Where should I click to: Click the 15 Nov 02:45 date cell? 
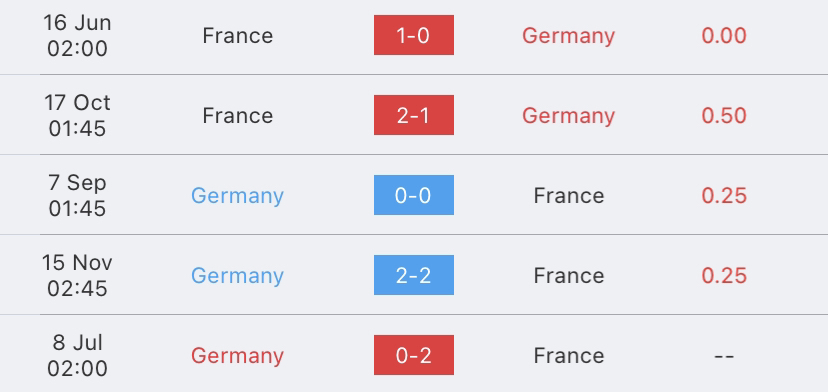tap(77, 275)
